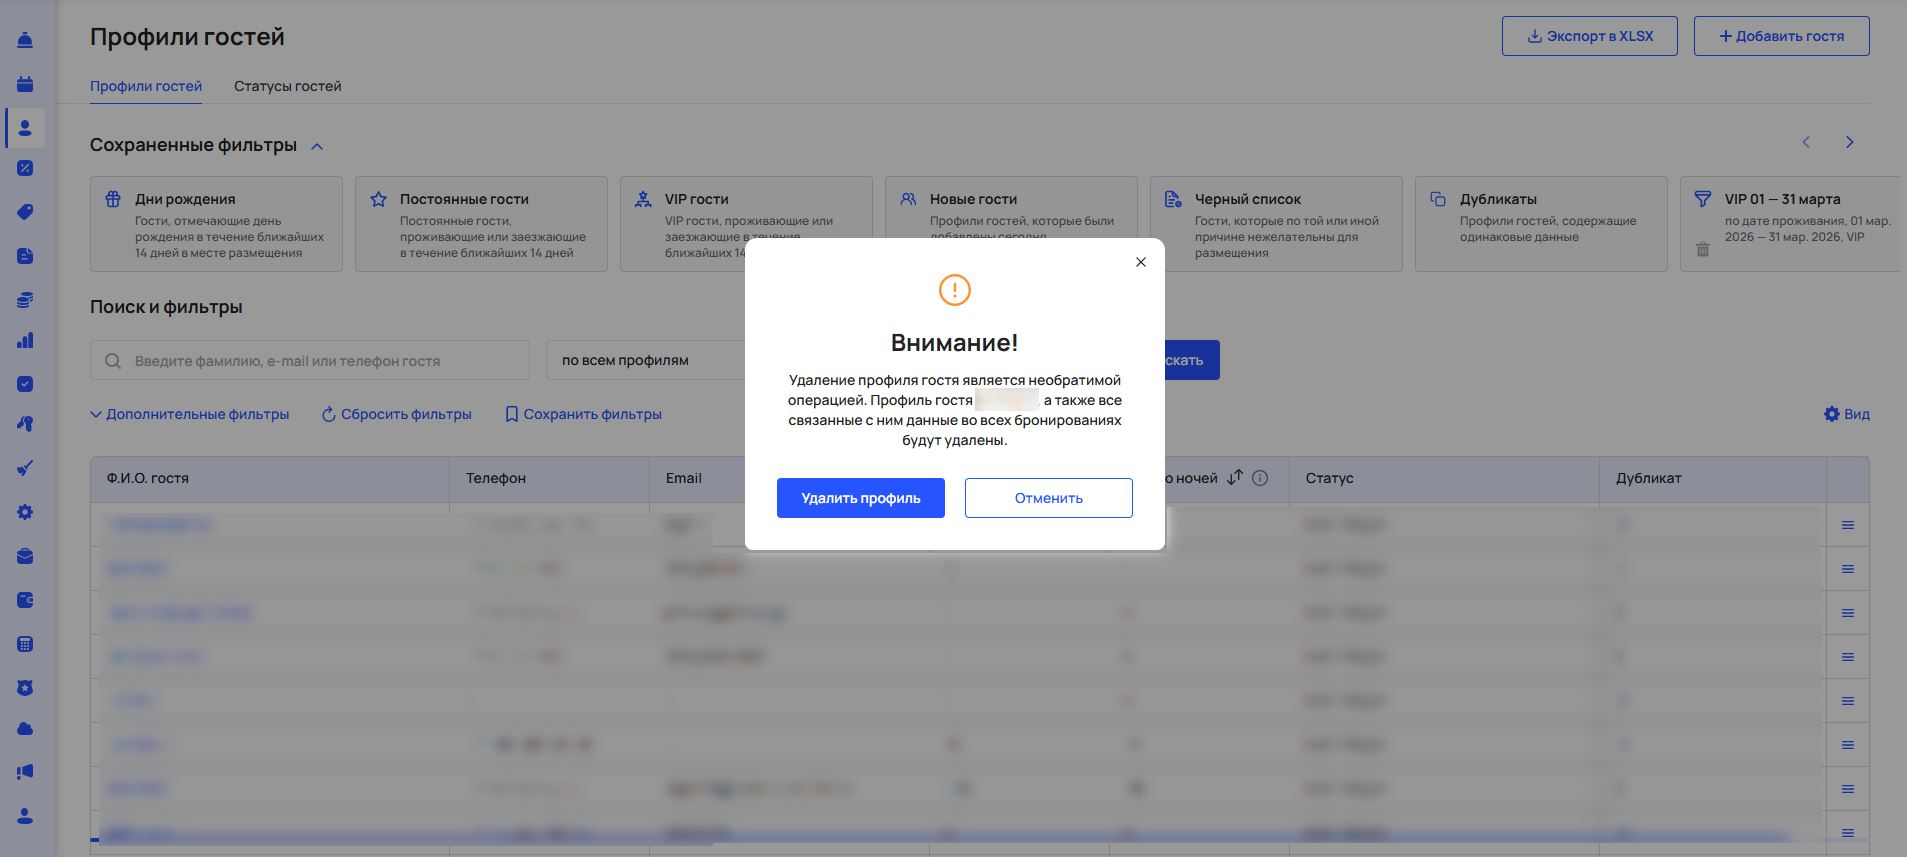Click the price tag sidebar icon

[x=25, y=212]
